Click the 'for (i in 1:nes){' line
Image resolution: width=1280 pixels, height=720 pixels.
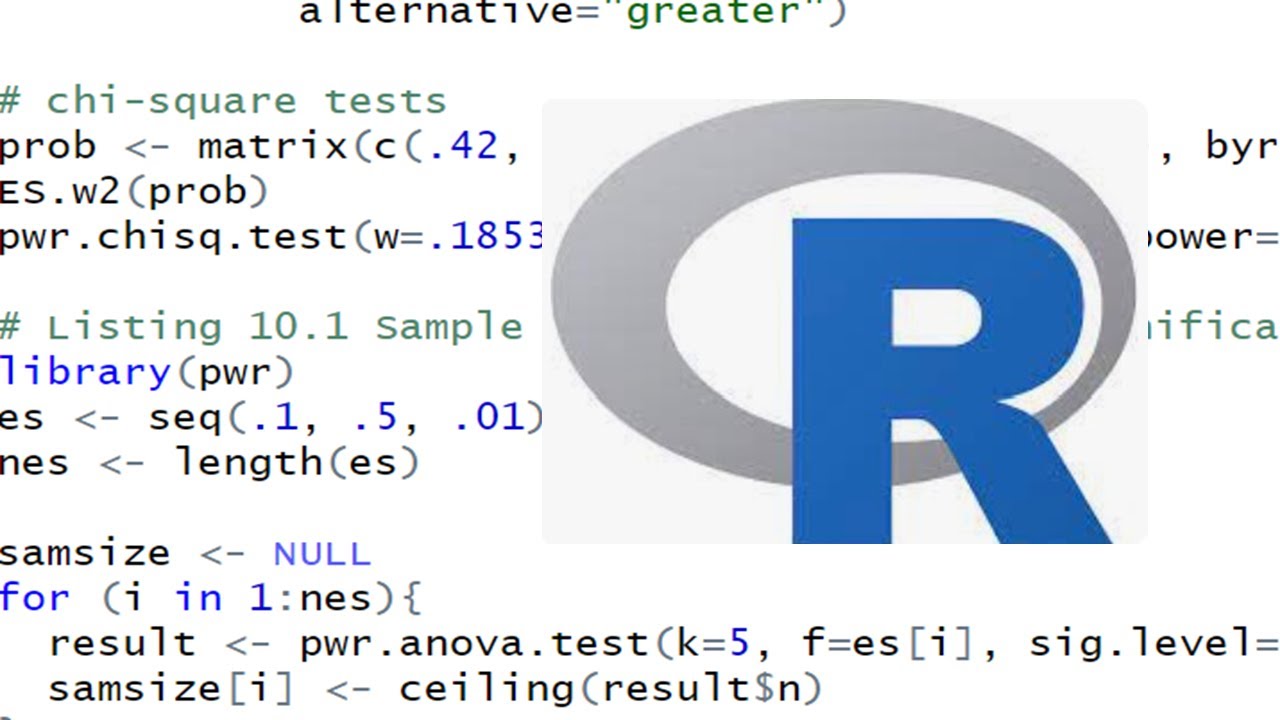pos(210,598)
